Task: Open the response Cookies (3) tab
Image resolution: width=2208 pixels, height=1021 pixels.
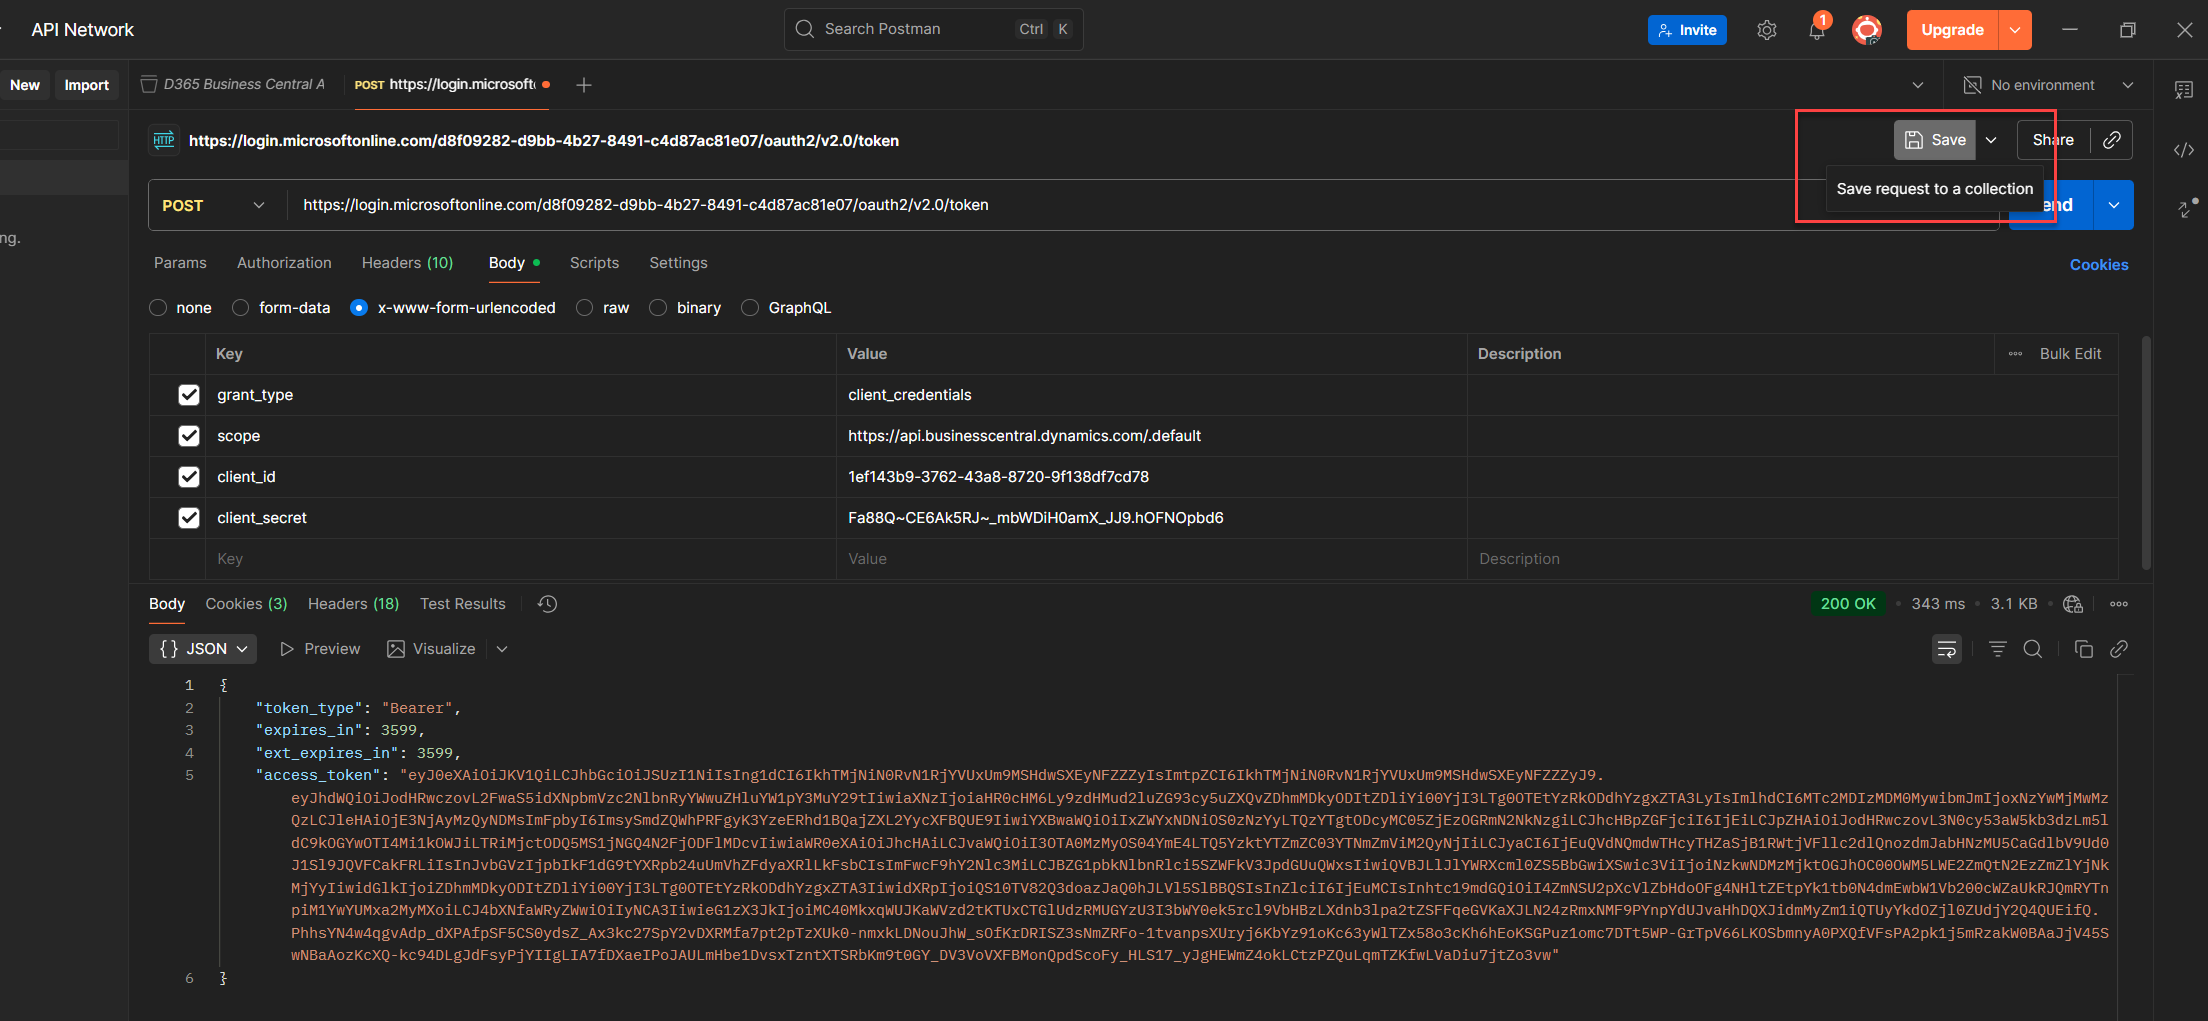Action: [x=246, y=604]
